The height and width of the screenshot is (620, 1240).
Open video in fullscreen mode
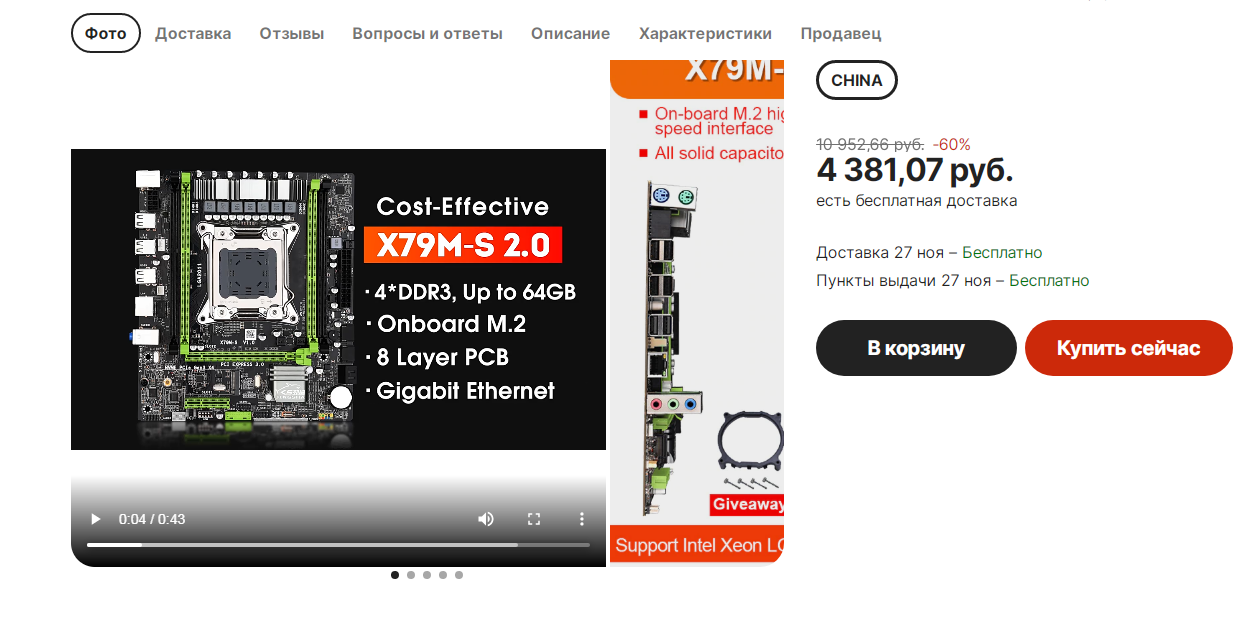click(x=534, y=519)
